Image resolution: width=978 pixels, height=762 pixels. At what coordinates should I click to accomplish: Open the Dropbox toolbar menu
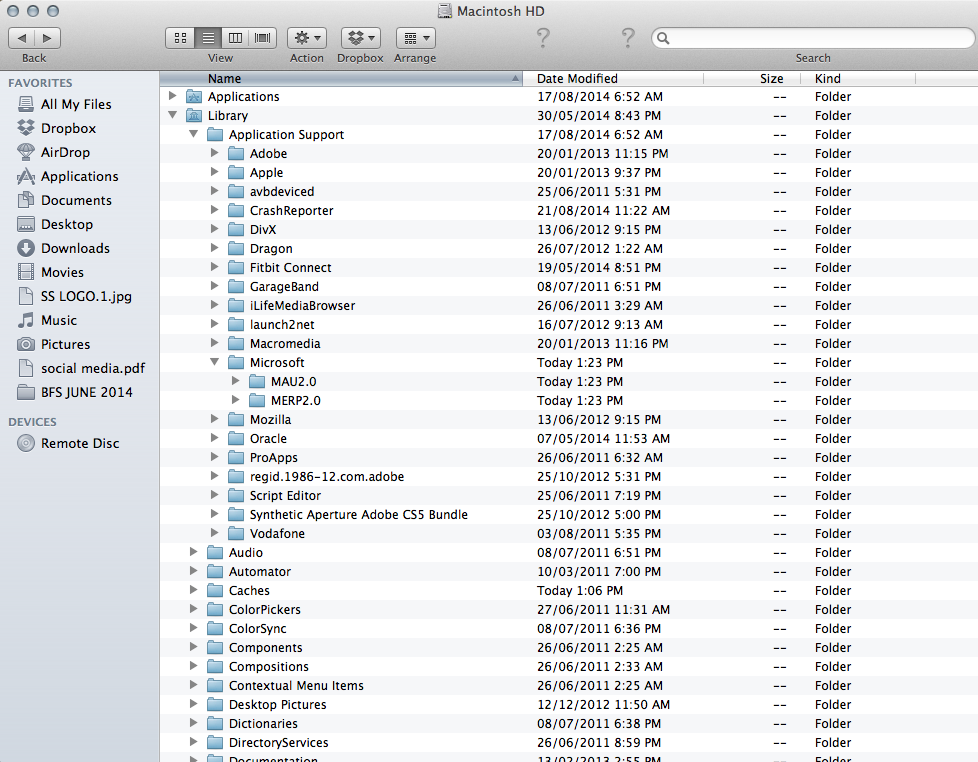(x=361, y=38)
